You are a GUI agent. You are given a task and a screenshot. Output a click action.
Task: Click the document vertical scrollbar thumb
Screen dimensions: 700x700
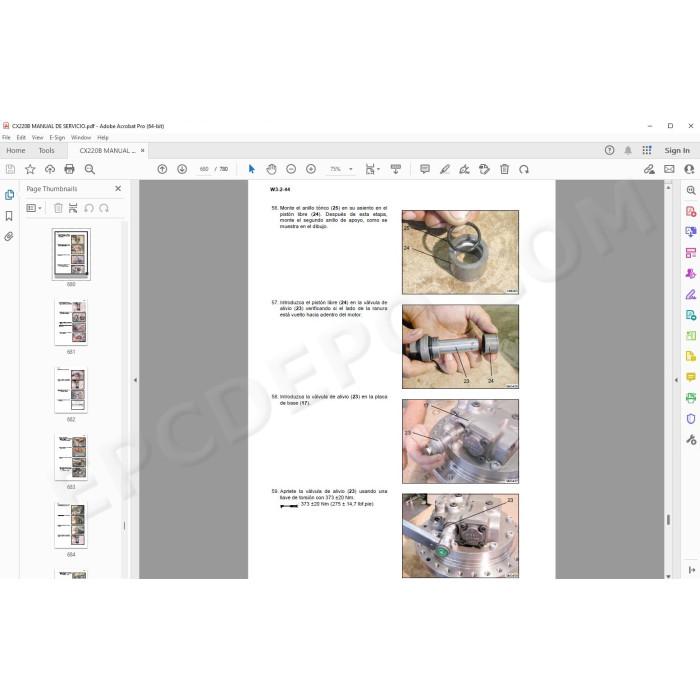[668, 519]
